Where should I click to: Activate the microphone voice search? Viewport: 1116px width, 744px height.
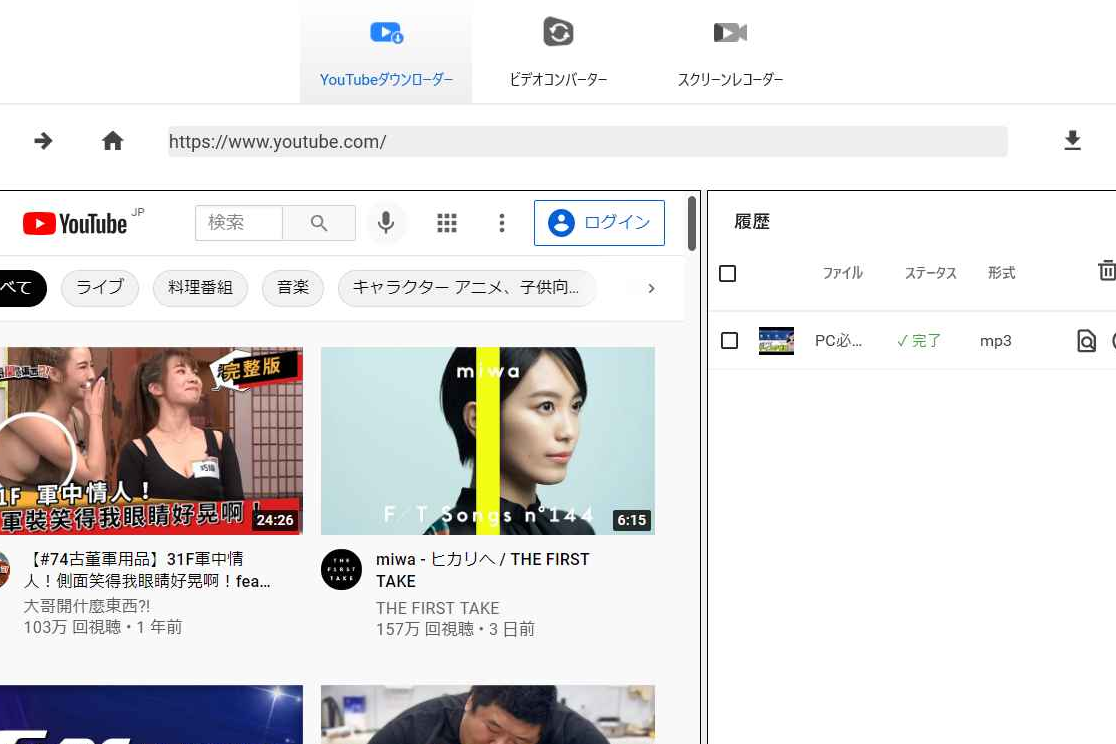(386, 223)
